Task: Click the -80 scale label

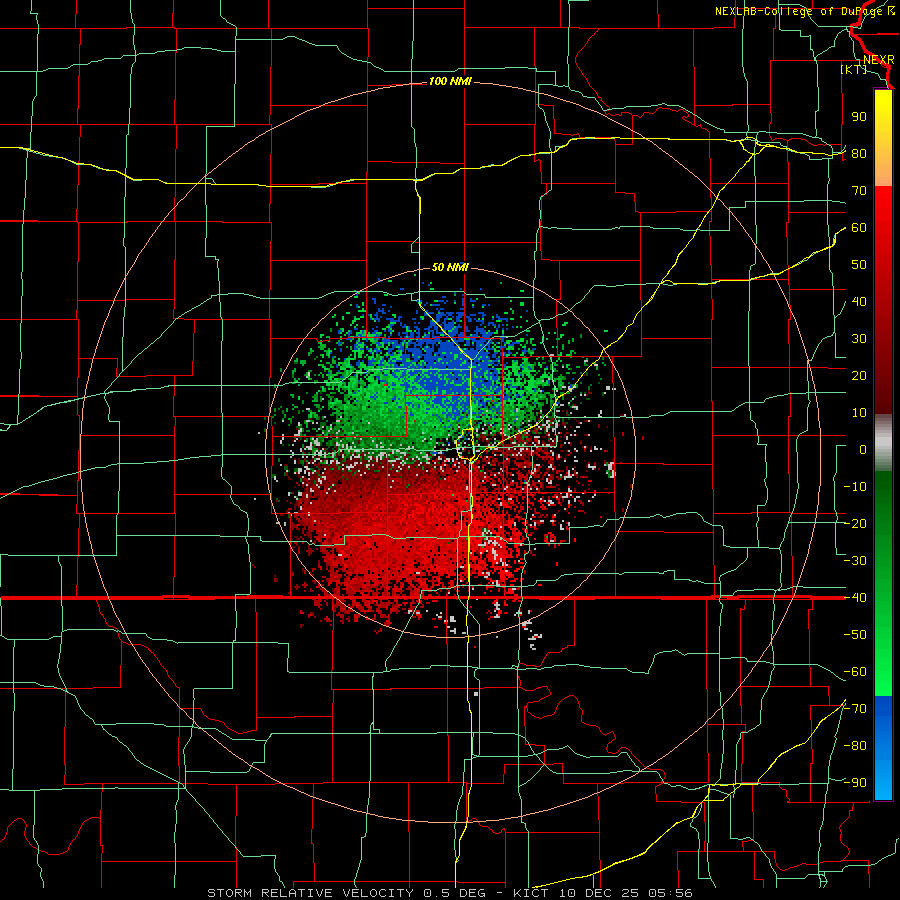Action: [855, 746]
